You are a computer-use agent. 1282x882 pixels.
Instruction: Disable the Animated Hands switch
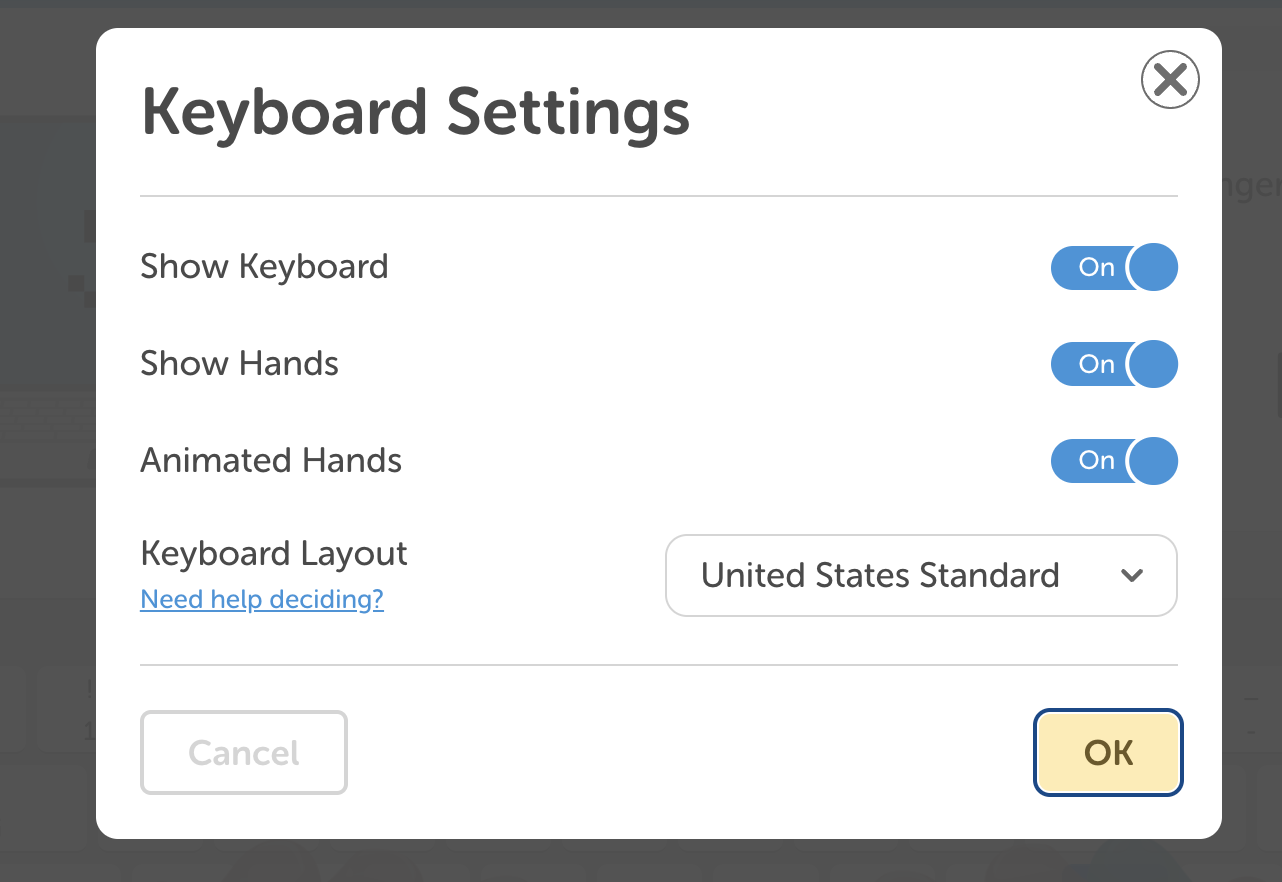click(x=1114, y=461)
